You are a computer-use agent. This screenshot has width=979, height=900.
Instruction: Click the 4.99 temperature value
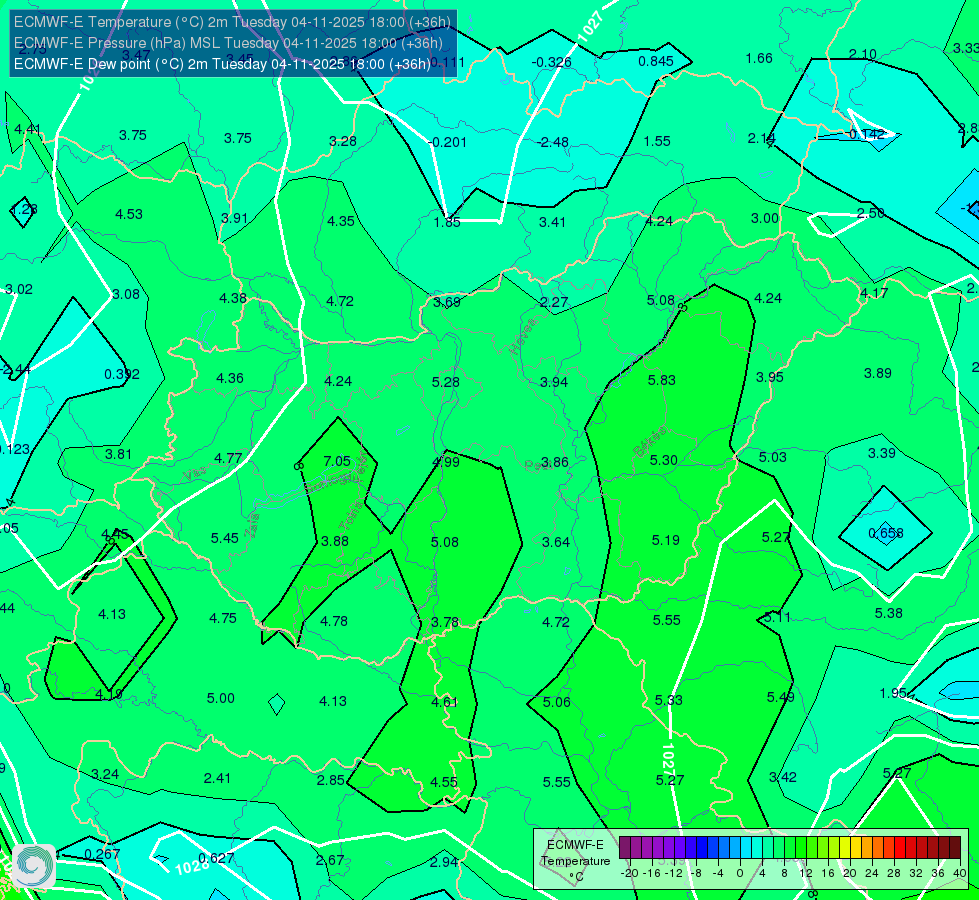point(446,462)
